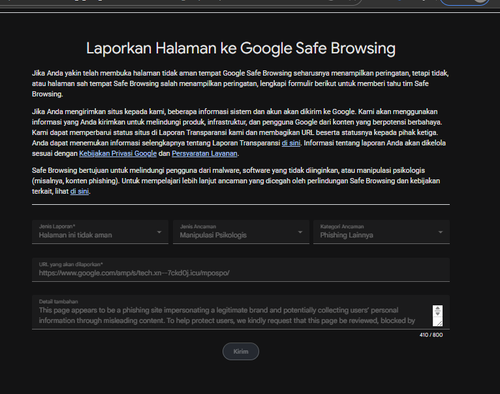The image size is (500, 394).
Task: Open the Kategori Ancaman dropdown
Action: pos(382,232)
